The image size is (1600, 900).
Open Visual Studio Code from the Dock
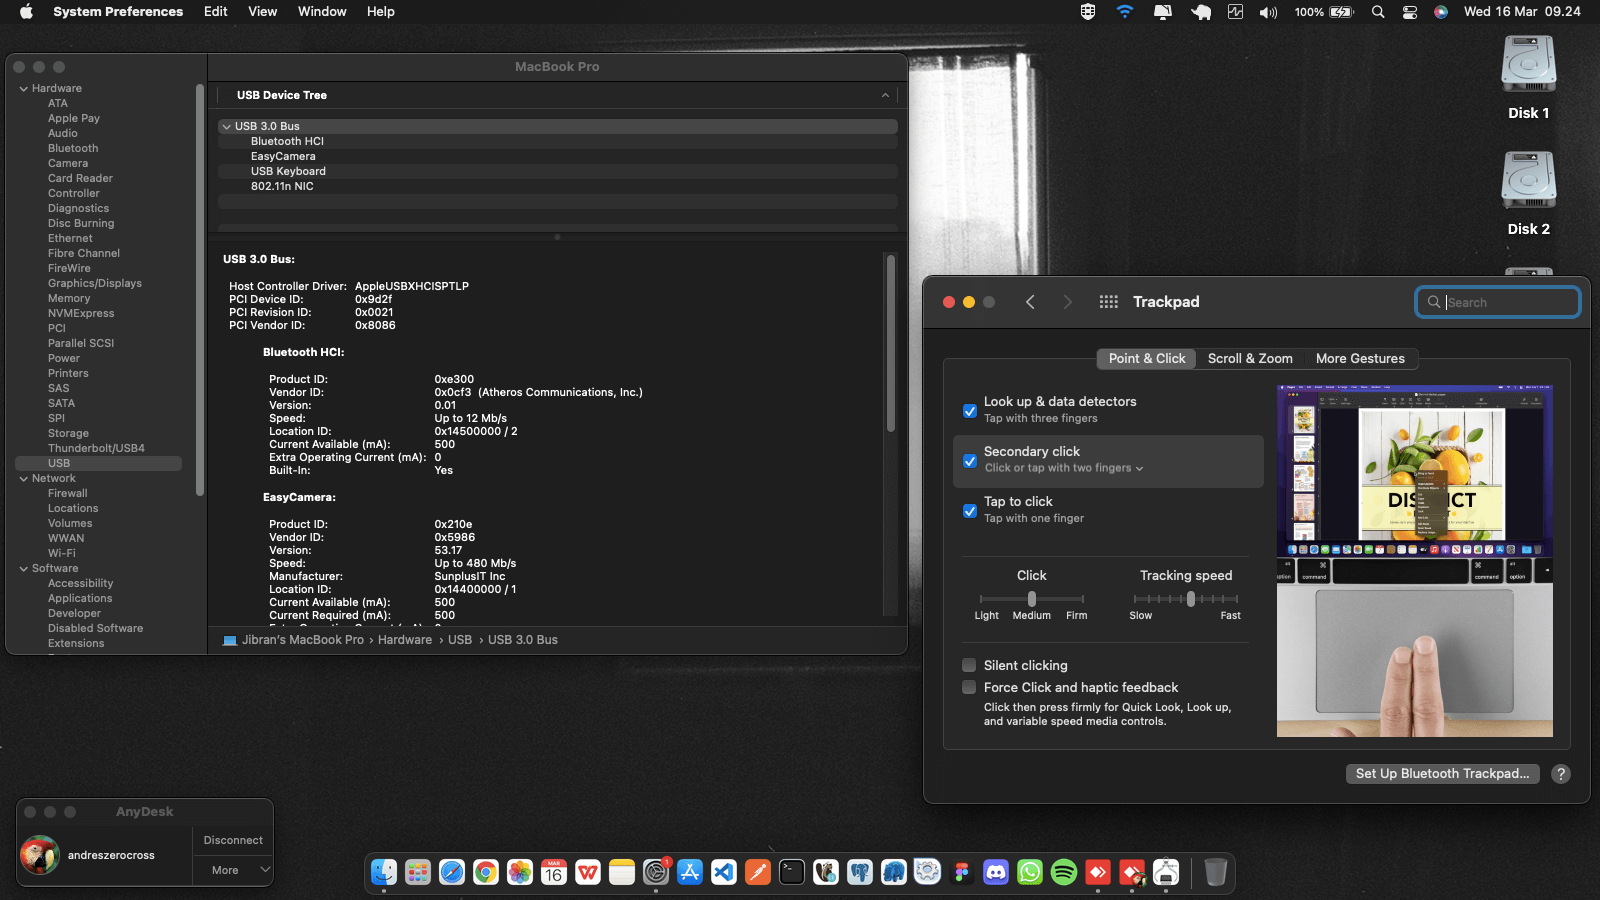coord(723,872)
